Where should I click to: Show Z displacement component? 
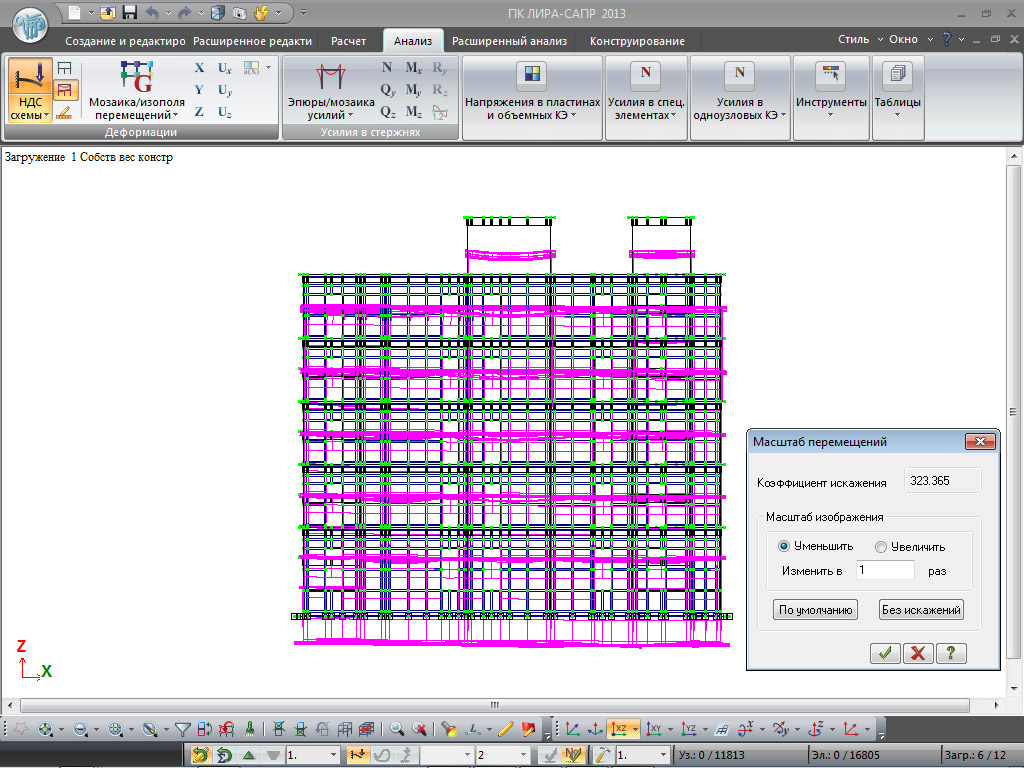[x=199, y=112]
